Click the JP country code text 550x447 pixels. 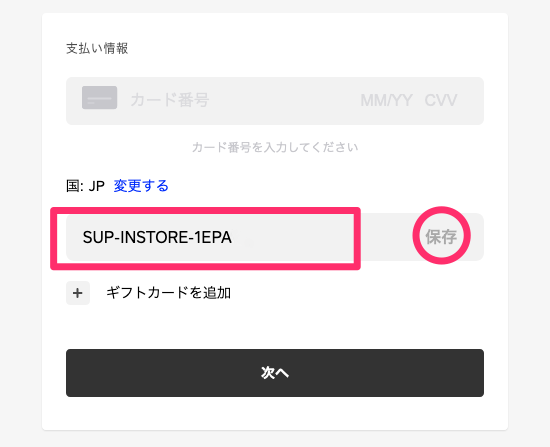pos(96,186)
